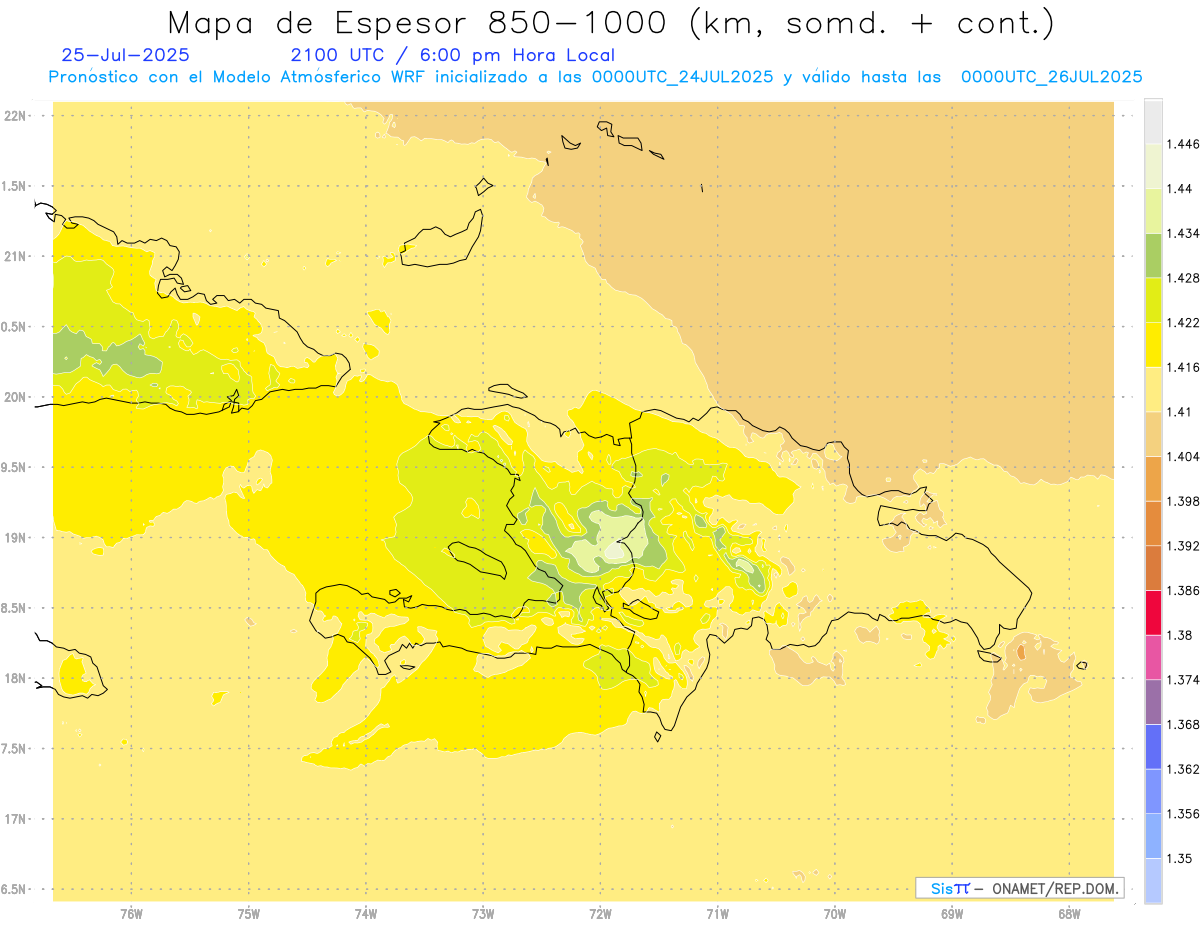This screenshot has height=927, width=1200.
Task: Click the longitude label '73W'
Action: point(483,914)
